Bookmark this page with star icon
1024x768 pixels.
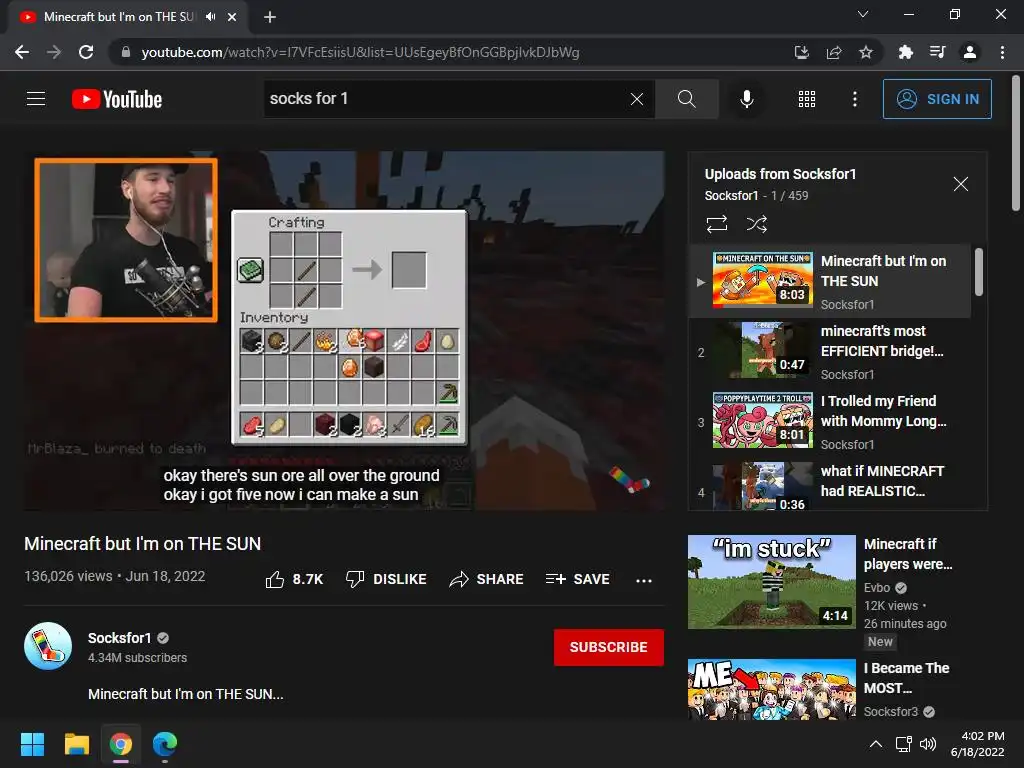[866, 52]
